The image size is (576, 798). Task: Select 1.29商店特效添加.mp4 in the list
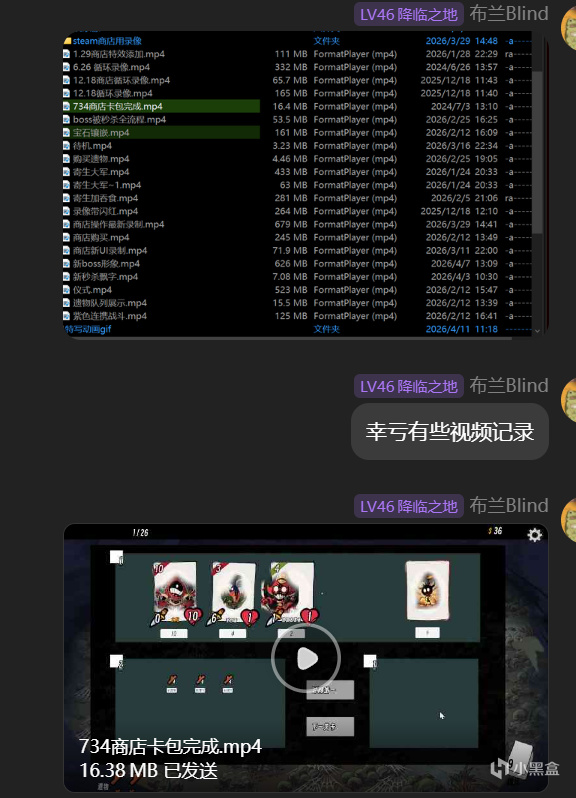[x=298, y=54]
